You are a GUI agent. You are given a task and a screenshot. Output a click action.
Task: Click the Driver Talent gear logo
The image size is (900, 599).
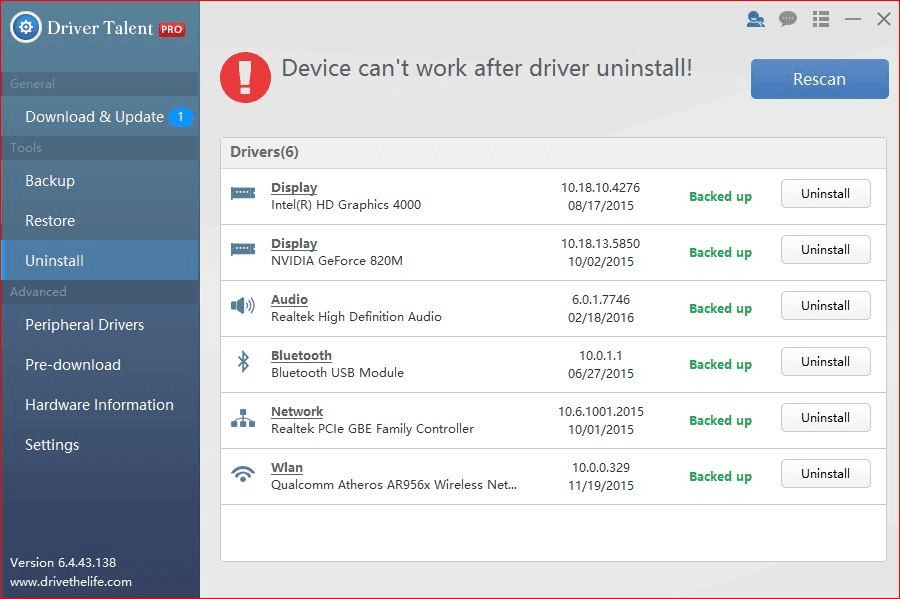(x=27, y=27)
